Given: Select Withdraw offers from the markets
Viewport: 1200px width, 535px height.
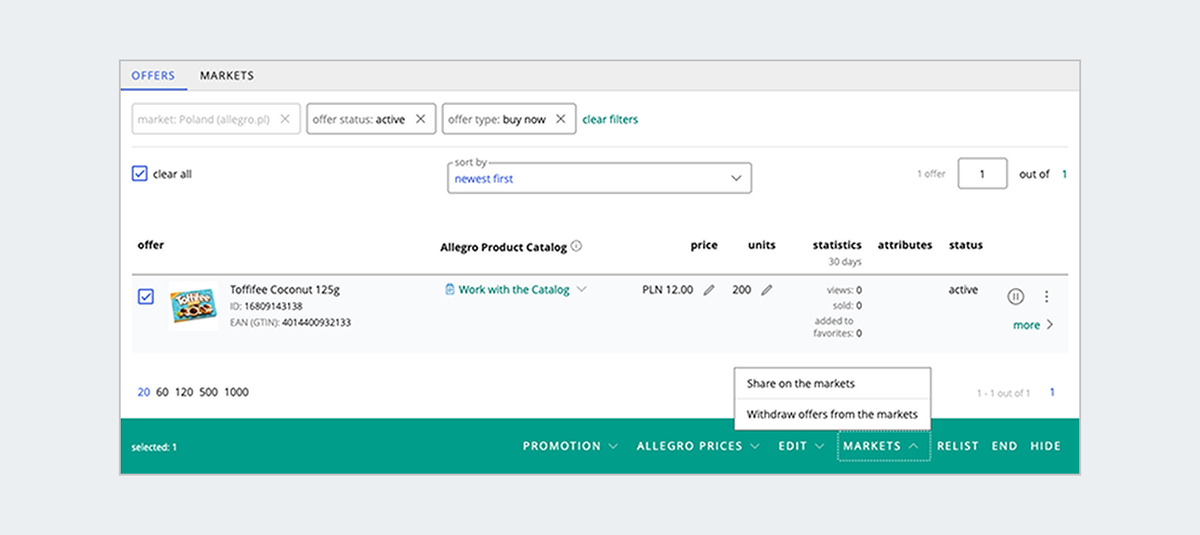Looking at the screenshot, I should [832, 414].
